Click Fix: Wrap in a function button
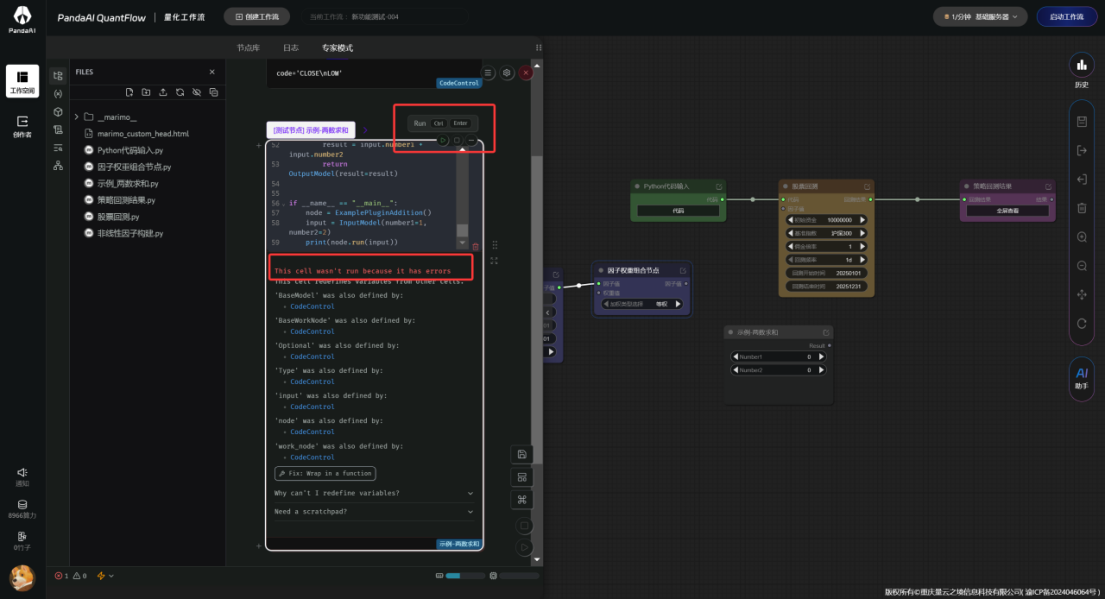This screenshot has width=1105, height=600. (325, 474)
